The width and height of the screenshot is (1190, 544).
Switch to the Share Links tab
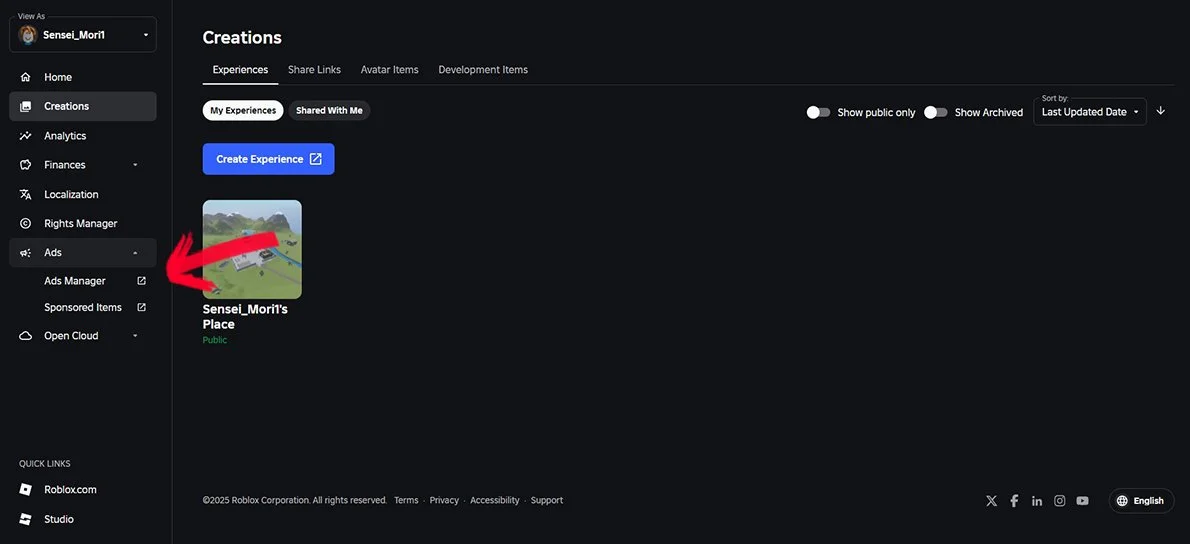tap(314, 70)
